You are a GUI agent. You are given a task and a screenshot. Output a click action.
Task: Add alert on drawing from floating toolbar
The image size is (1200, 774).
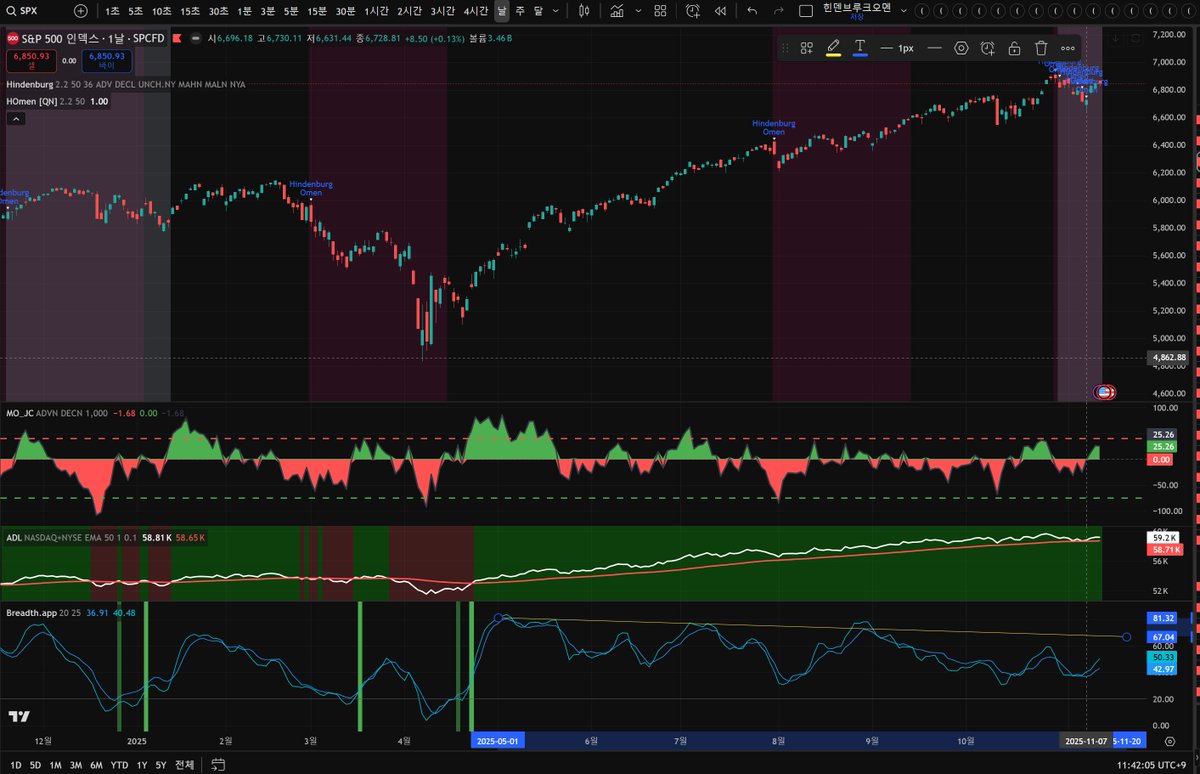pyautogui.click(x=988, y=48)
